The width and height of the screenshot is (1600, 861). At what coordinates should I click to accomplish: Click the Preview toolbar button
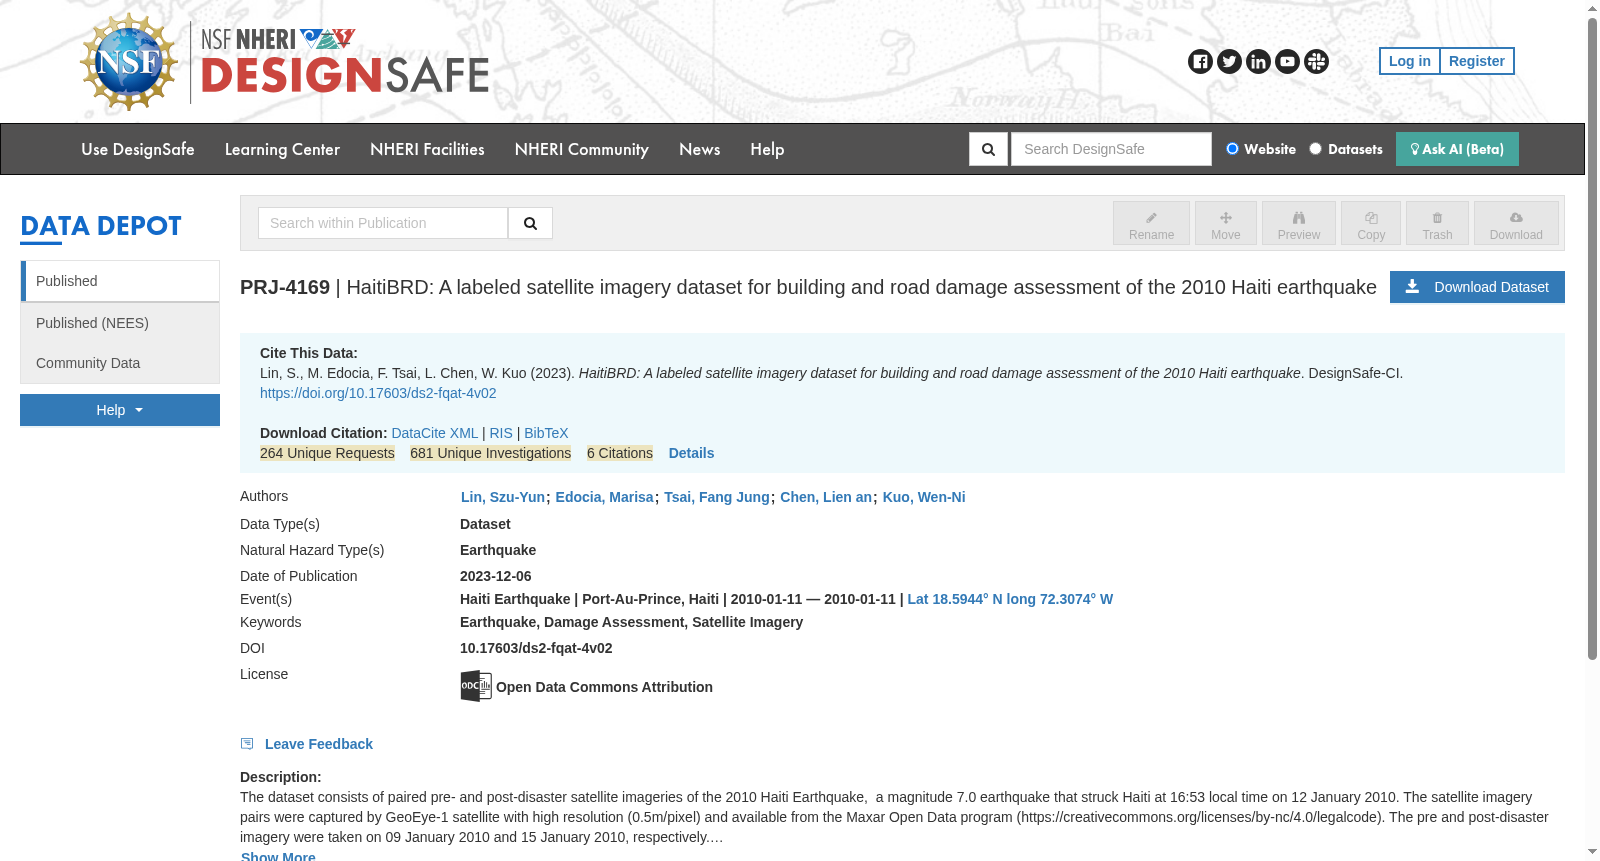(1298, 223)
